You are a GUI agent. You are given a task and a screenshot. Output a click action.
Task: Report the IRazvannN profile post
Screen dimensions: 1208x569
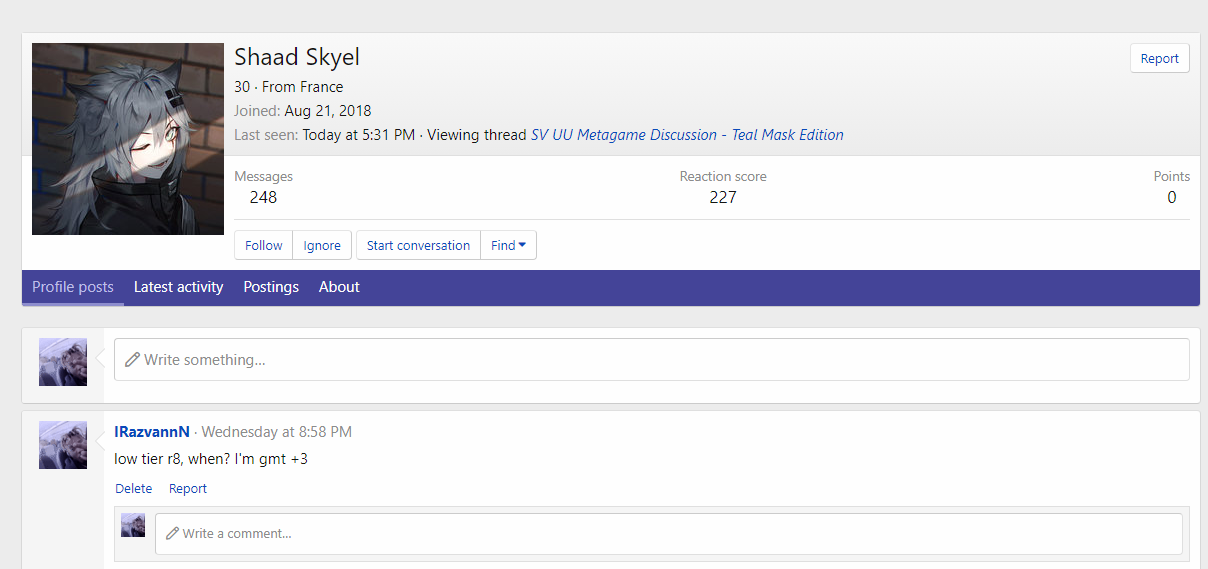pyautogui.click(x=188, y=489)
